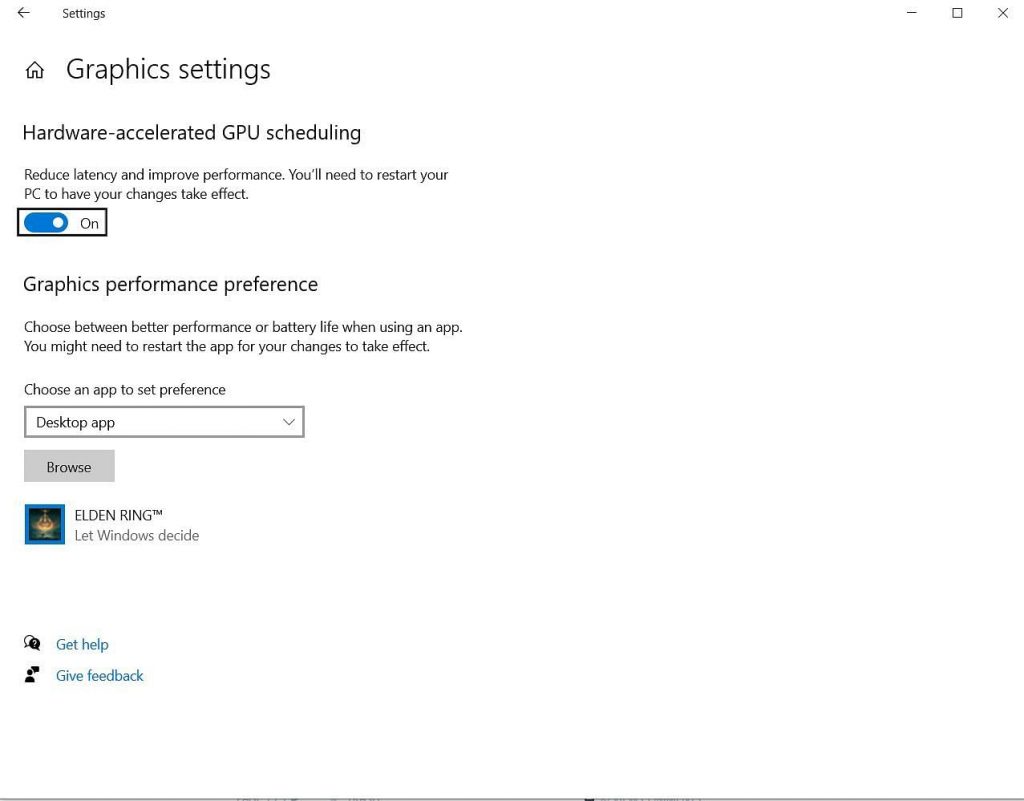Click Let Windows decide under ELDEN RING
This screenshot has width=1024, height=801.
(136, 536)
